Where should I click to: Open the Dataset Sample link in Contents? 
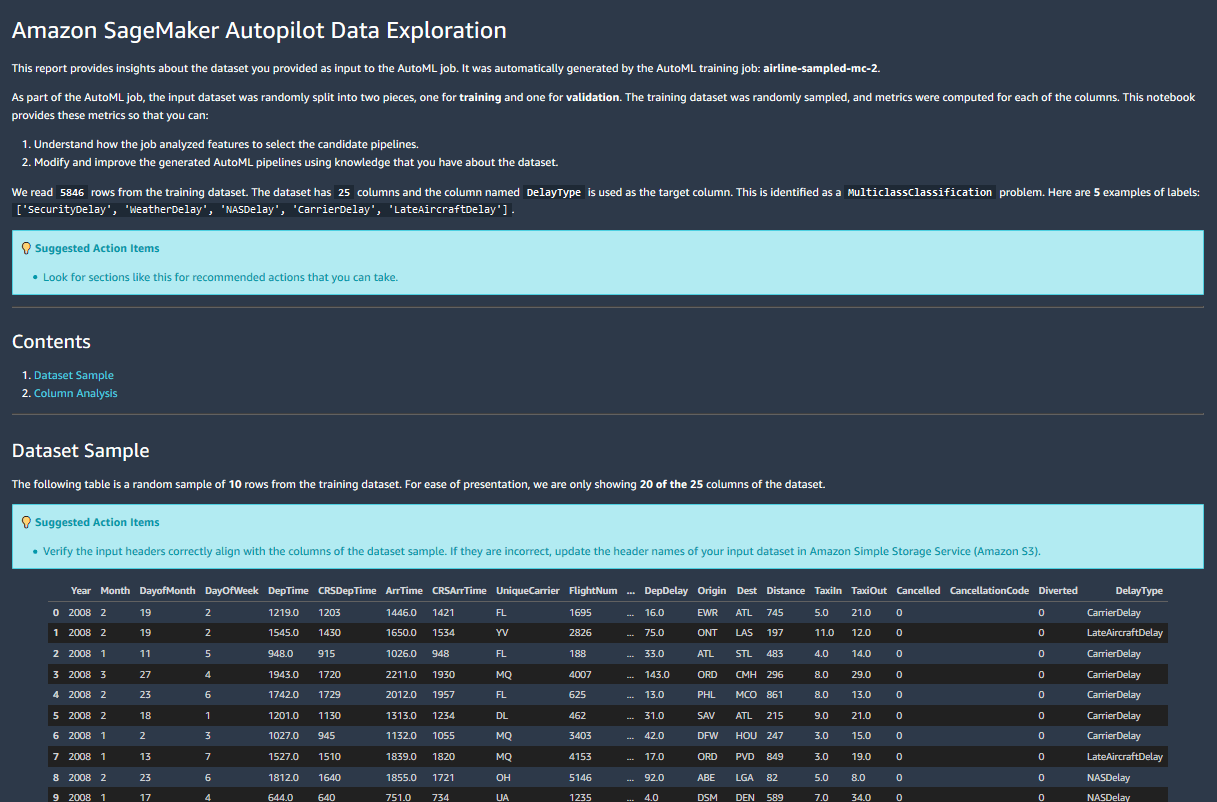click(75, 374)
